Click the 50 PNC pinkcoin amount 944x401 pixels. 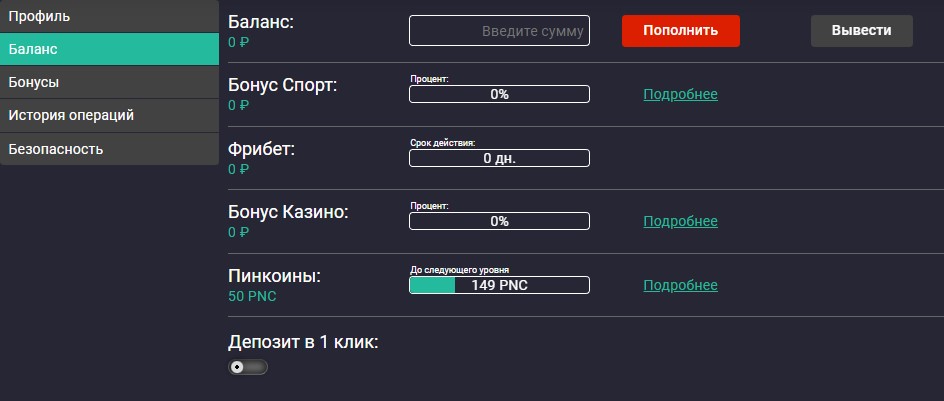(x=252, y=297)
